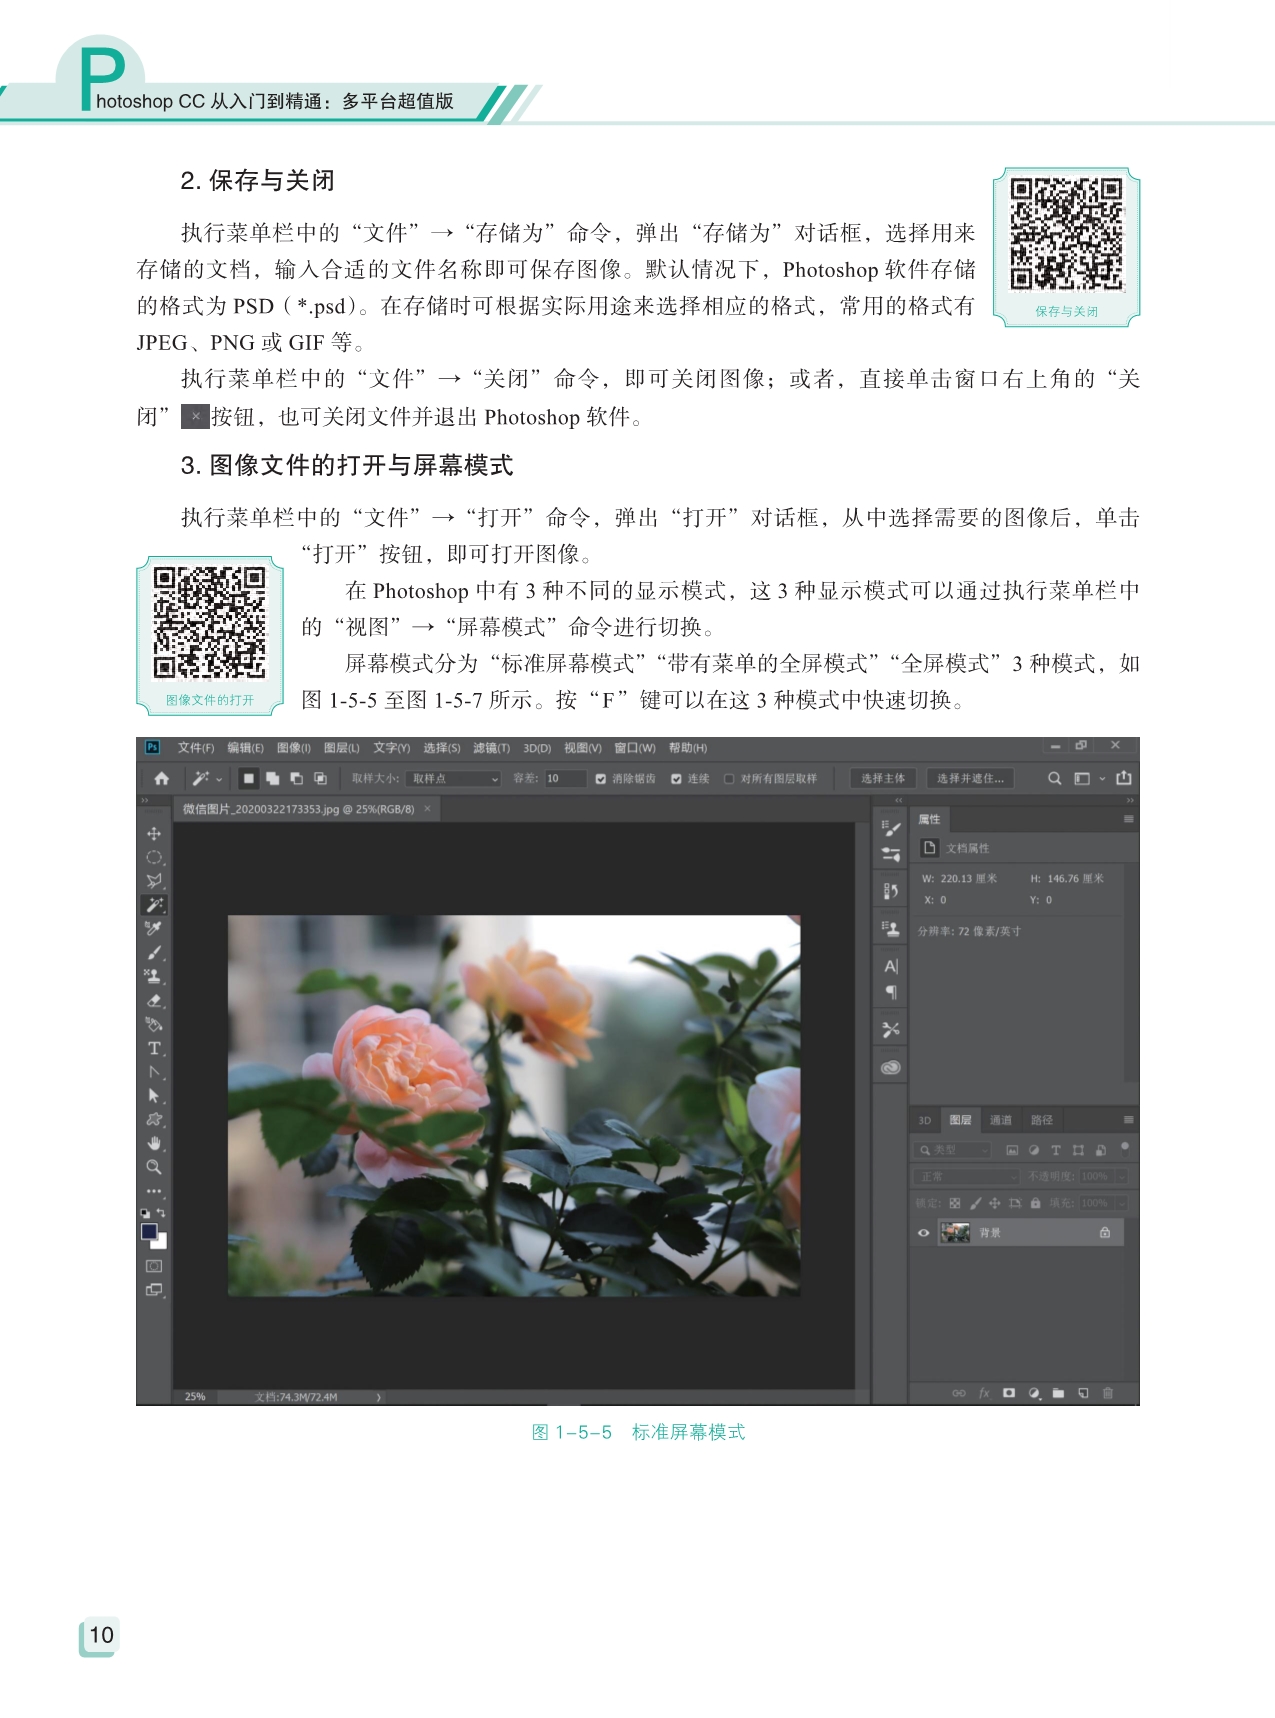Uncheck the 连续 (Contiguous) checkbox
The width and height of the screenshot is (1275, 1718).
pos(677,779)
